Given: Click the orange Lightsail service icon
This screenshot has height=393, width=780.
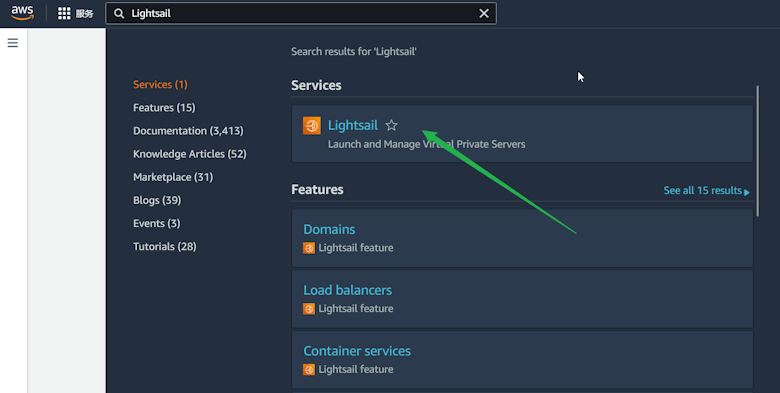Looking at the screenshot, I should [x=312, y=125].
